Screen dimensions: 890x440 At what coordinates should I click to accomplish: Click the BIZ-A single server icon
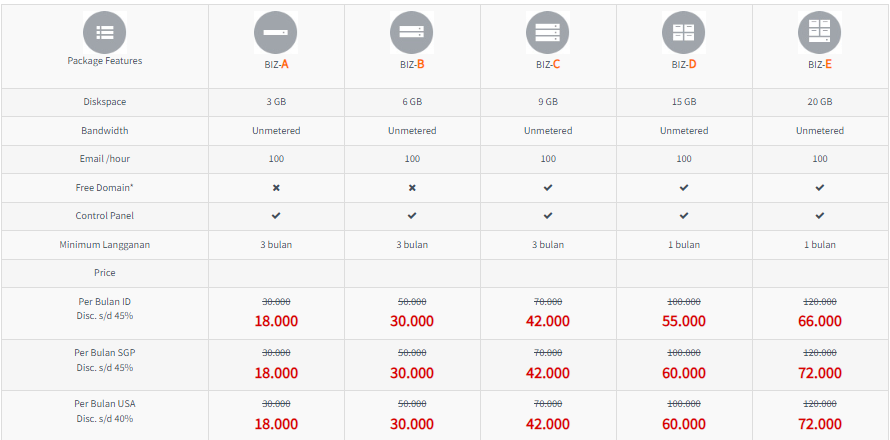(276, 34)
